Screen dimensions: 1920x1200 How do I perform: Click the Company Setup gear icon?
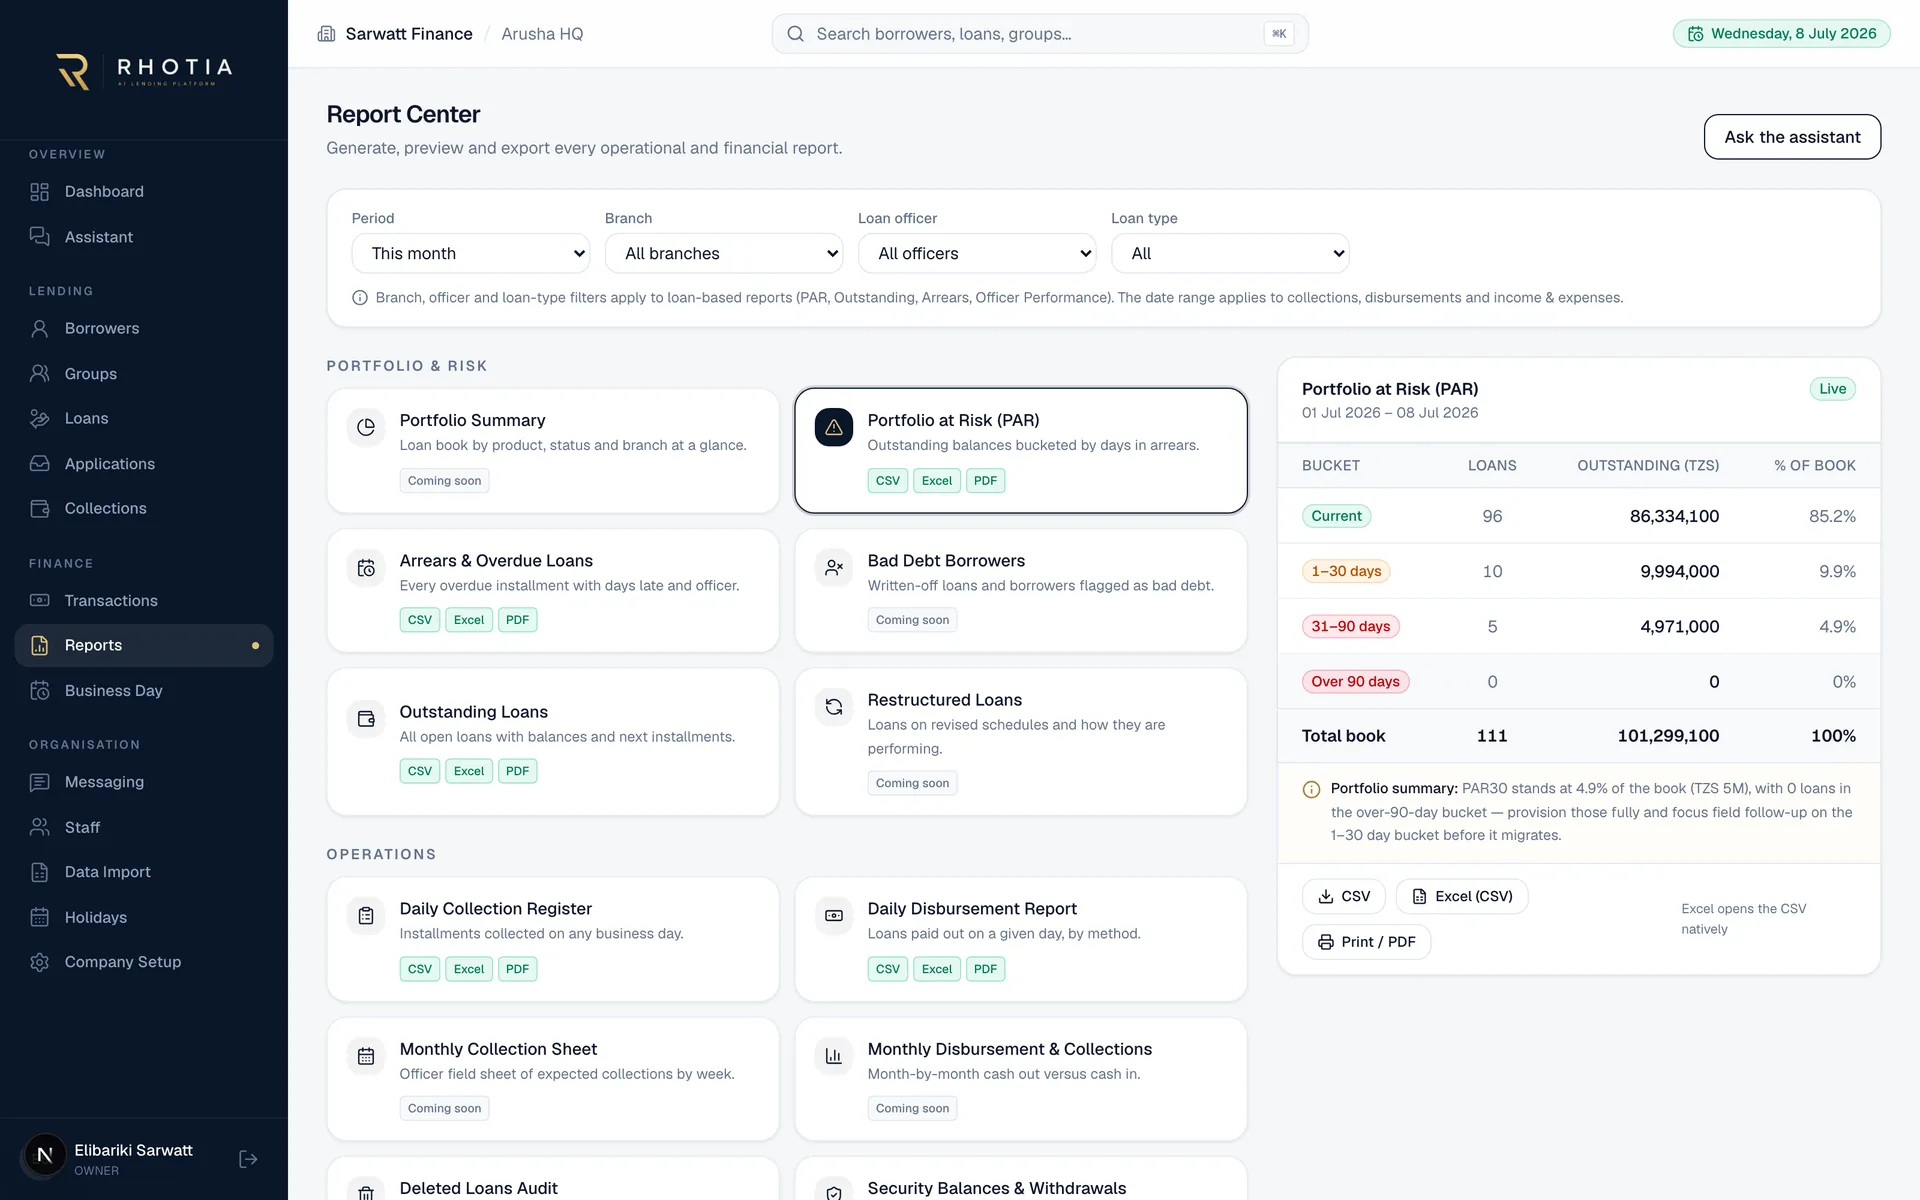point(40,963)
